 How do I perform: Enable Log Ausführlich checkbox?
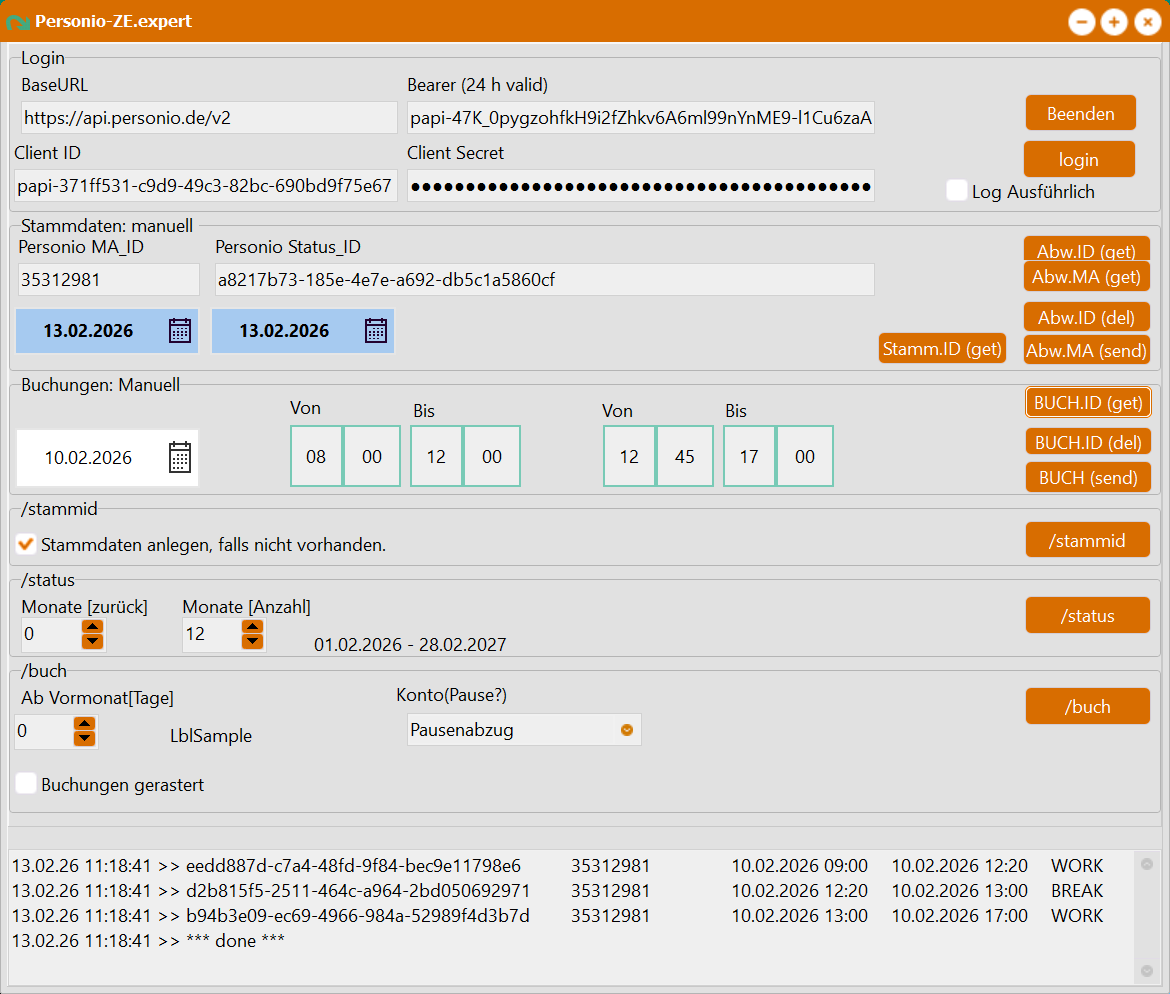[x=957, y=191]
